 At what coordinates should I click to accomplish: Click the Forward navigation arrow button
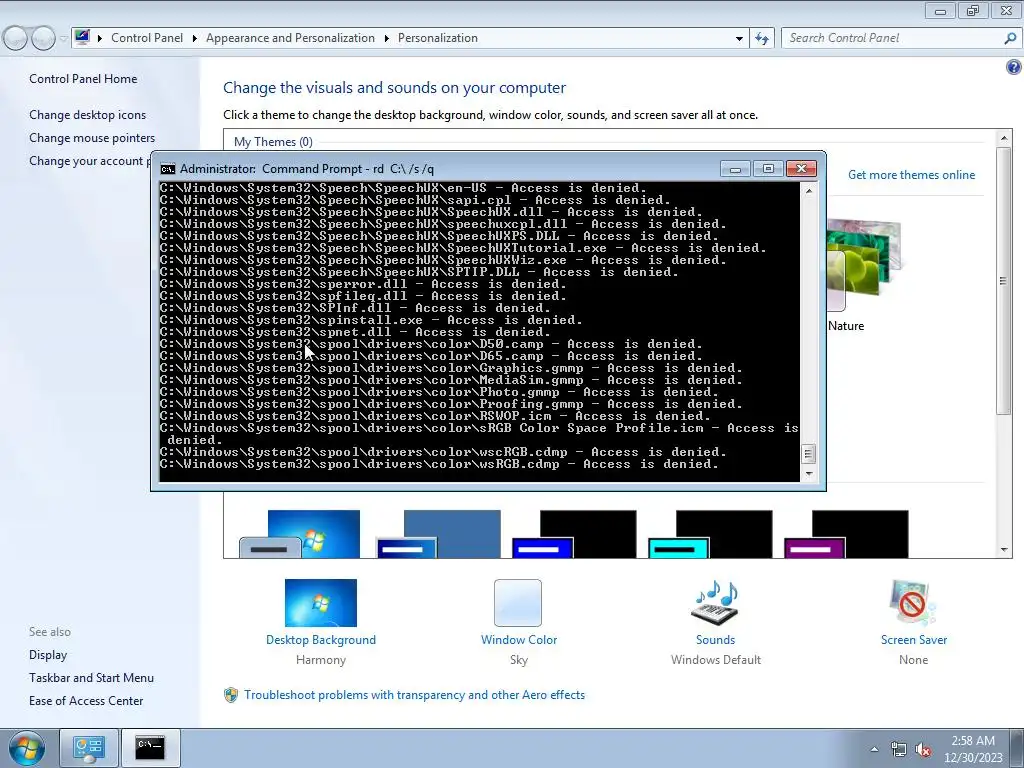(43, 39)
